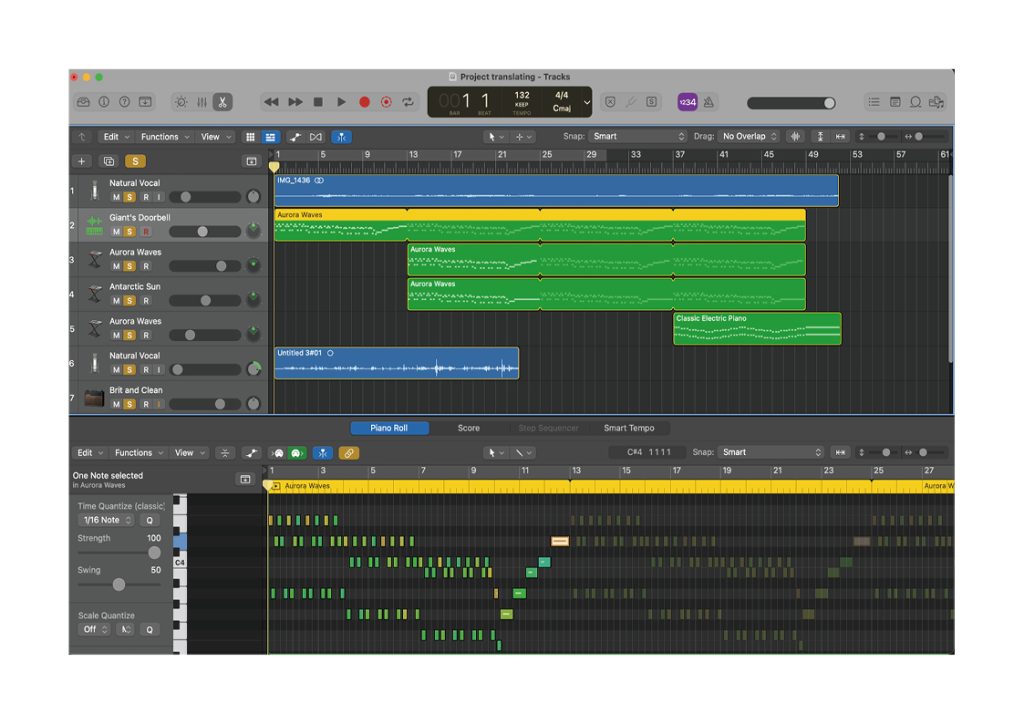The height and width of the screenshot is (724, 1024).
Task: Toggle Piano Roll MIDI Out green button
Action: point(297,453)
